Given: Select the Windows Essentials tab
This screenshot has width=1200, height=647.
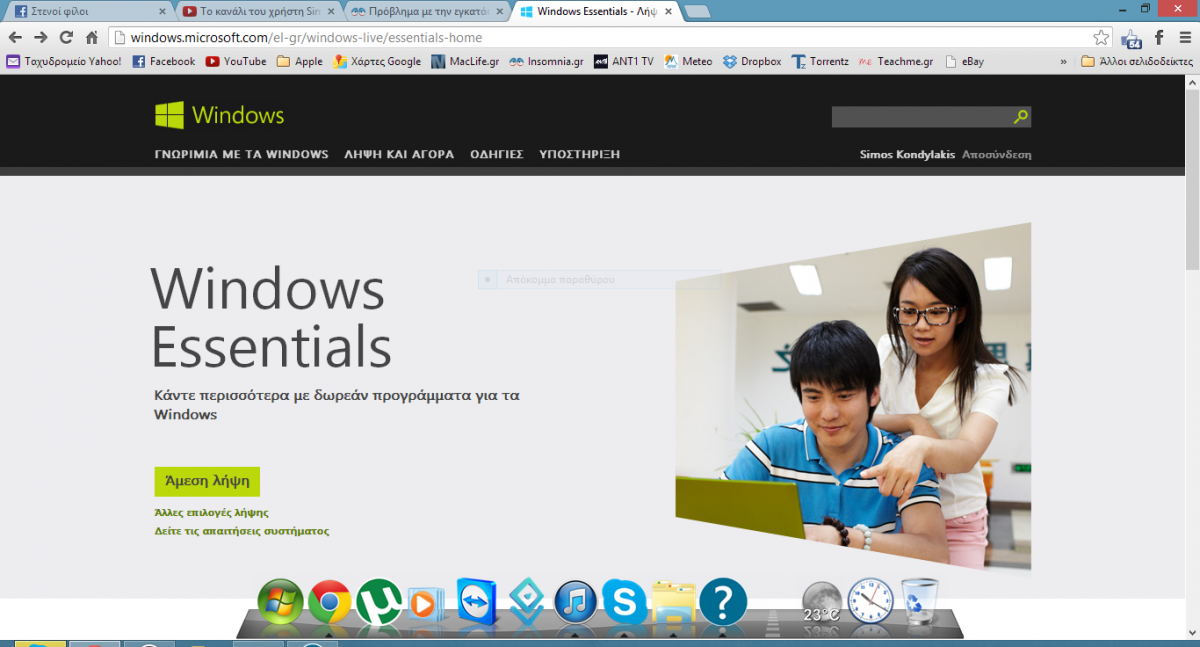Looking at the screenshot, I should pyautogui.click(x=597, y=12).
